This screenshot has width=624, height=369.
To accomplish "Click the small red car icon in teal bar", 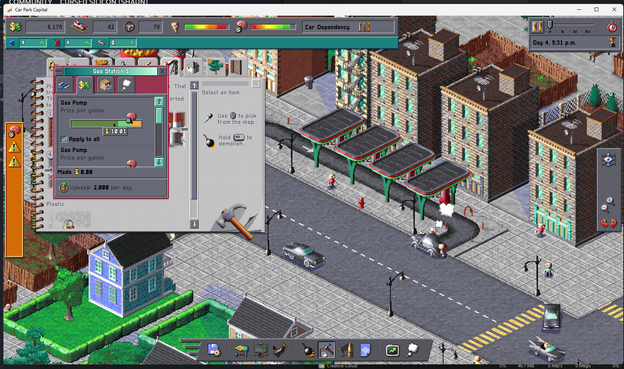I will coord(102,43).
